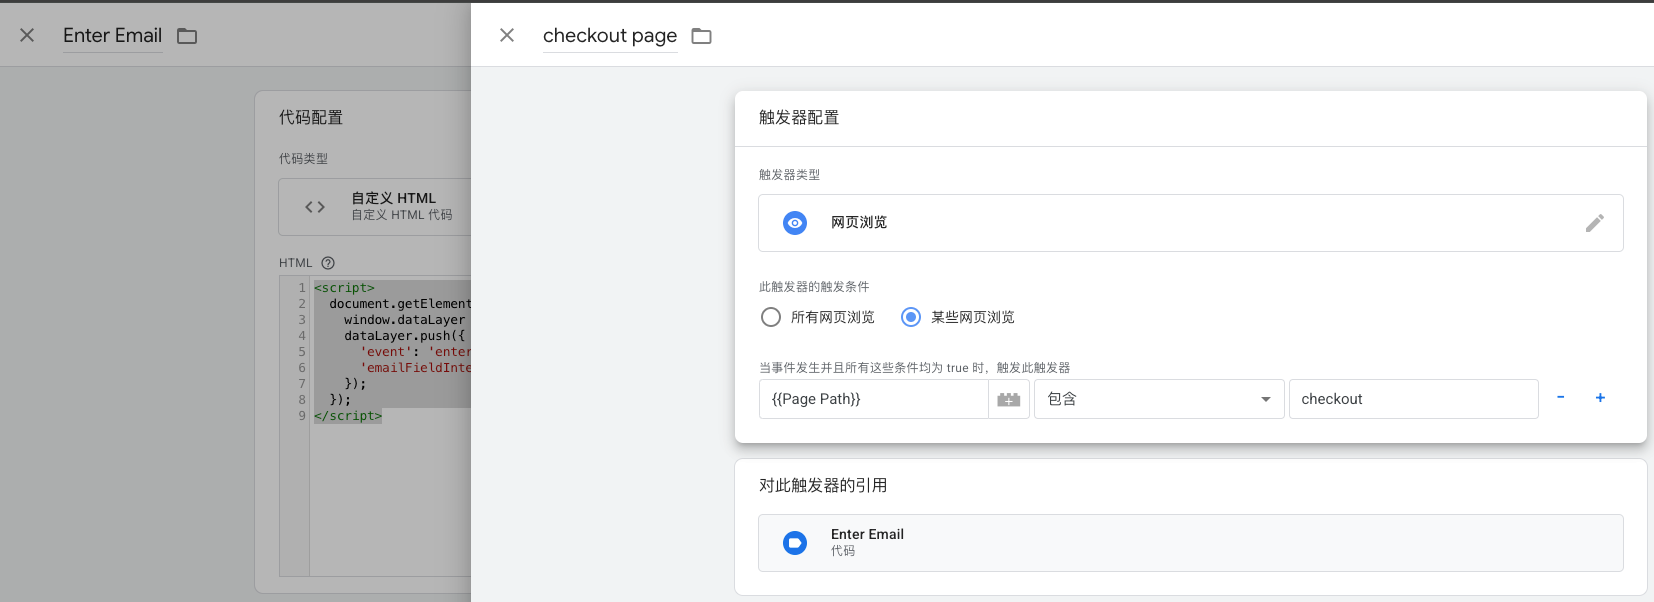Image resolution: width=1654 pixels, height=602 pixels.
Task: Select the 某些网页浏览 radio button
Action: click(x=911, y=317)
